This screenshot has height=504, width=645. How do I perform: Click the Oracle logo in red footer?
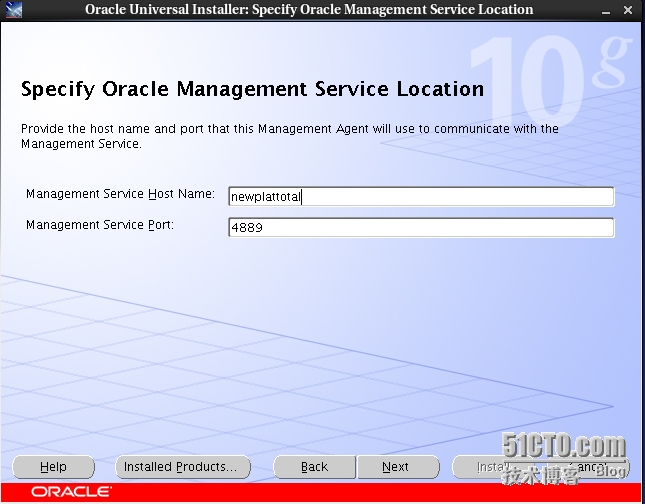point(71,492)
